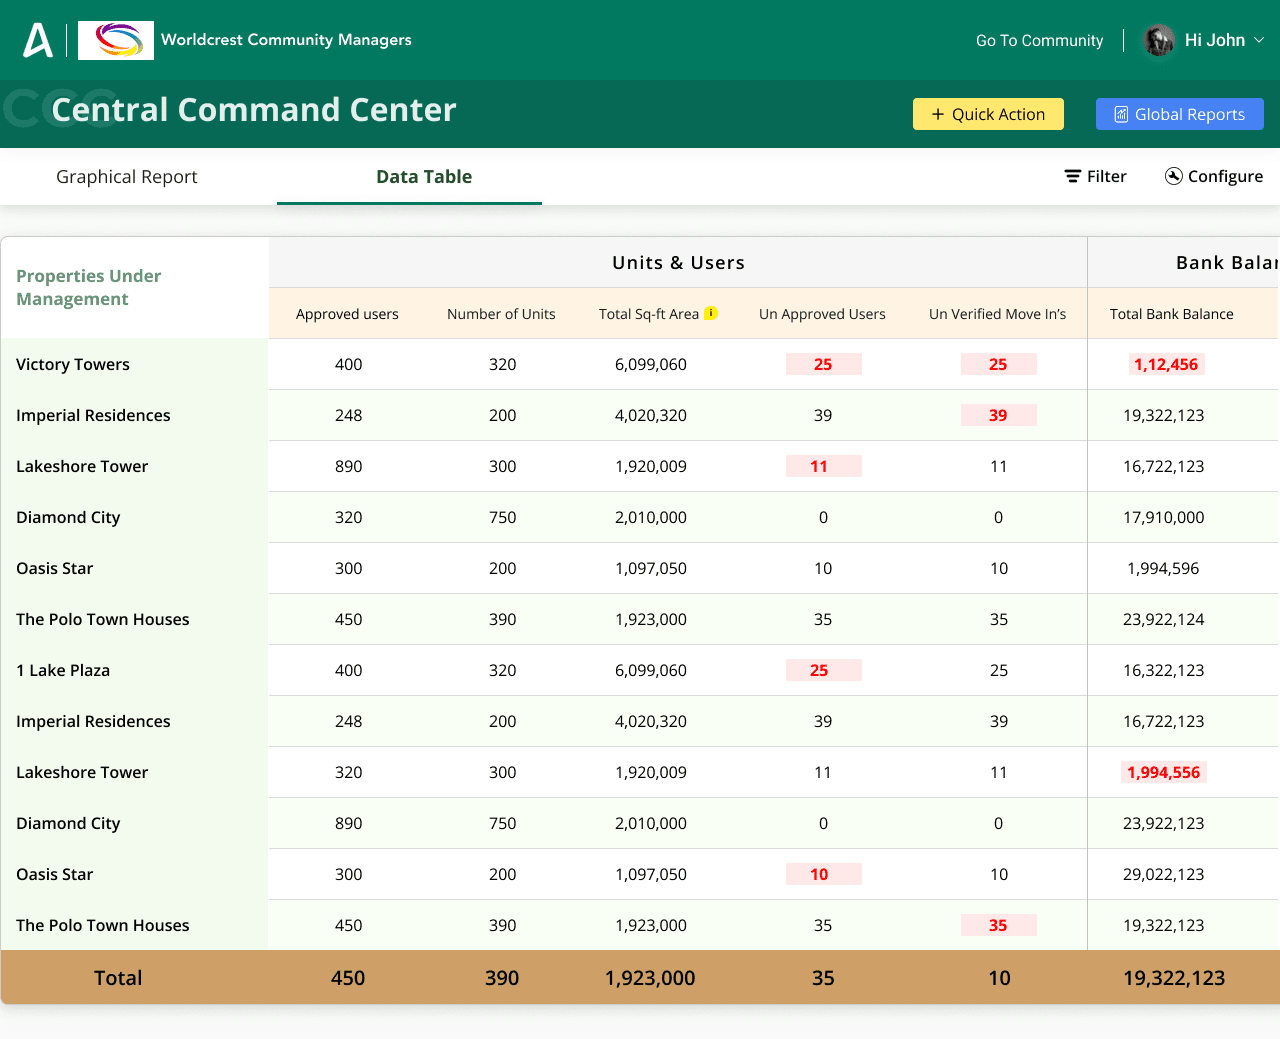This screenshot has height=1039, width=1280.
Task: Click the Central Command Center title
Action: pos(254,109)
